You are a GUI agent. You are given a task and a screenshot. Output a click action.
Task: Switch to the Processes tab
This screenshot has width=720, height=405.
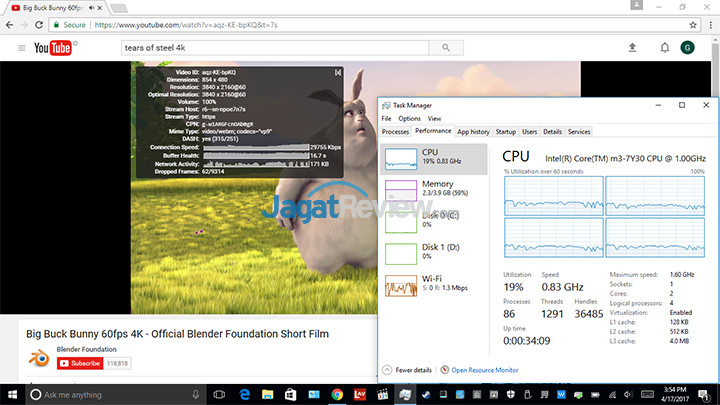point(395,132)
